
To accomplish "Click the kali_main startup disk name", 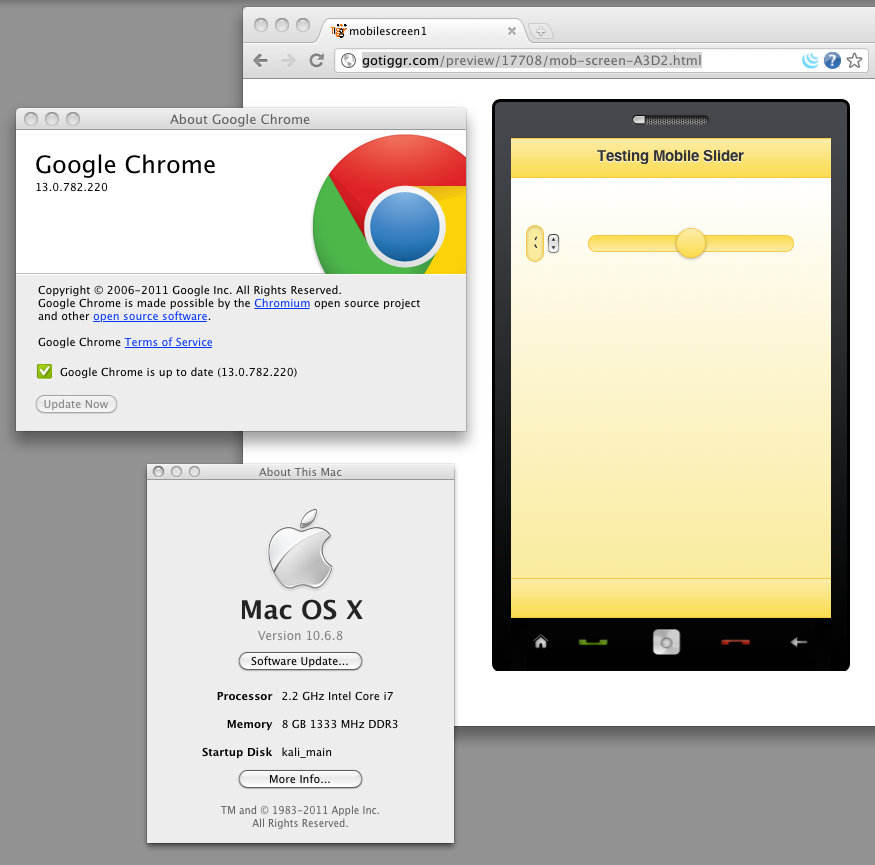I will (x=306, y=752).
